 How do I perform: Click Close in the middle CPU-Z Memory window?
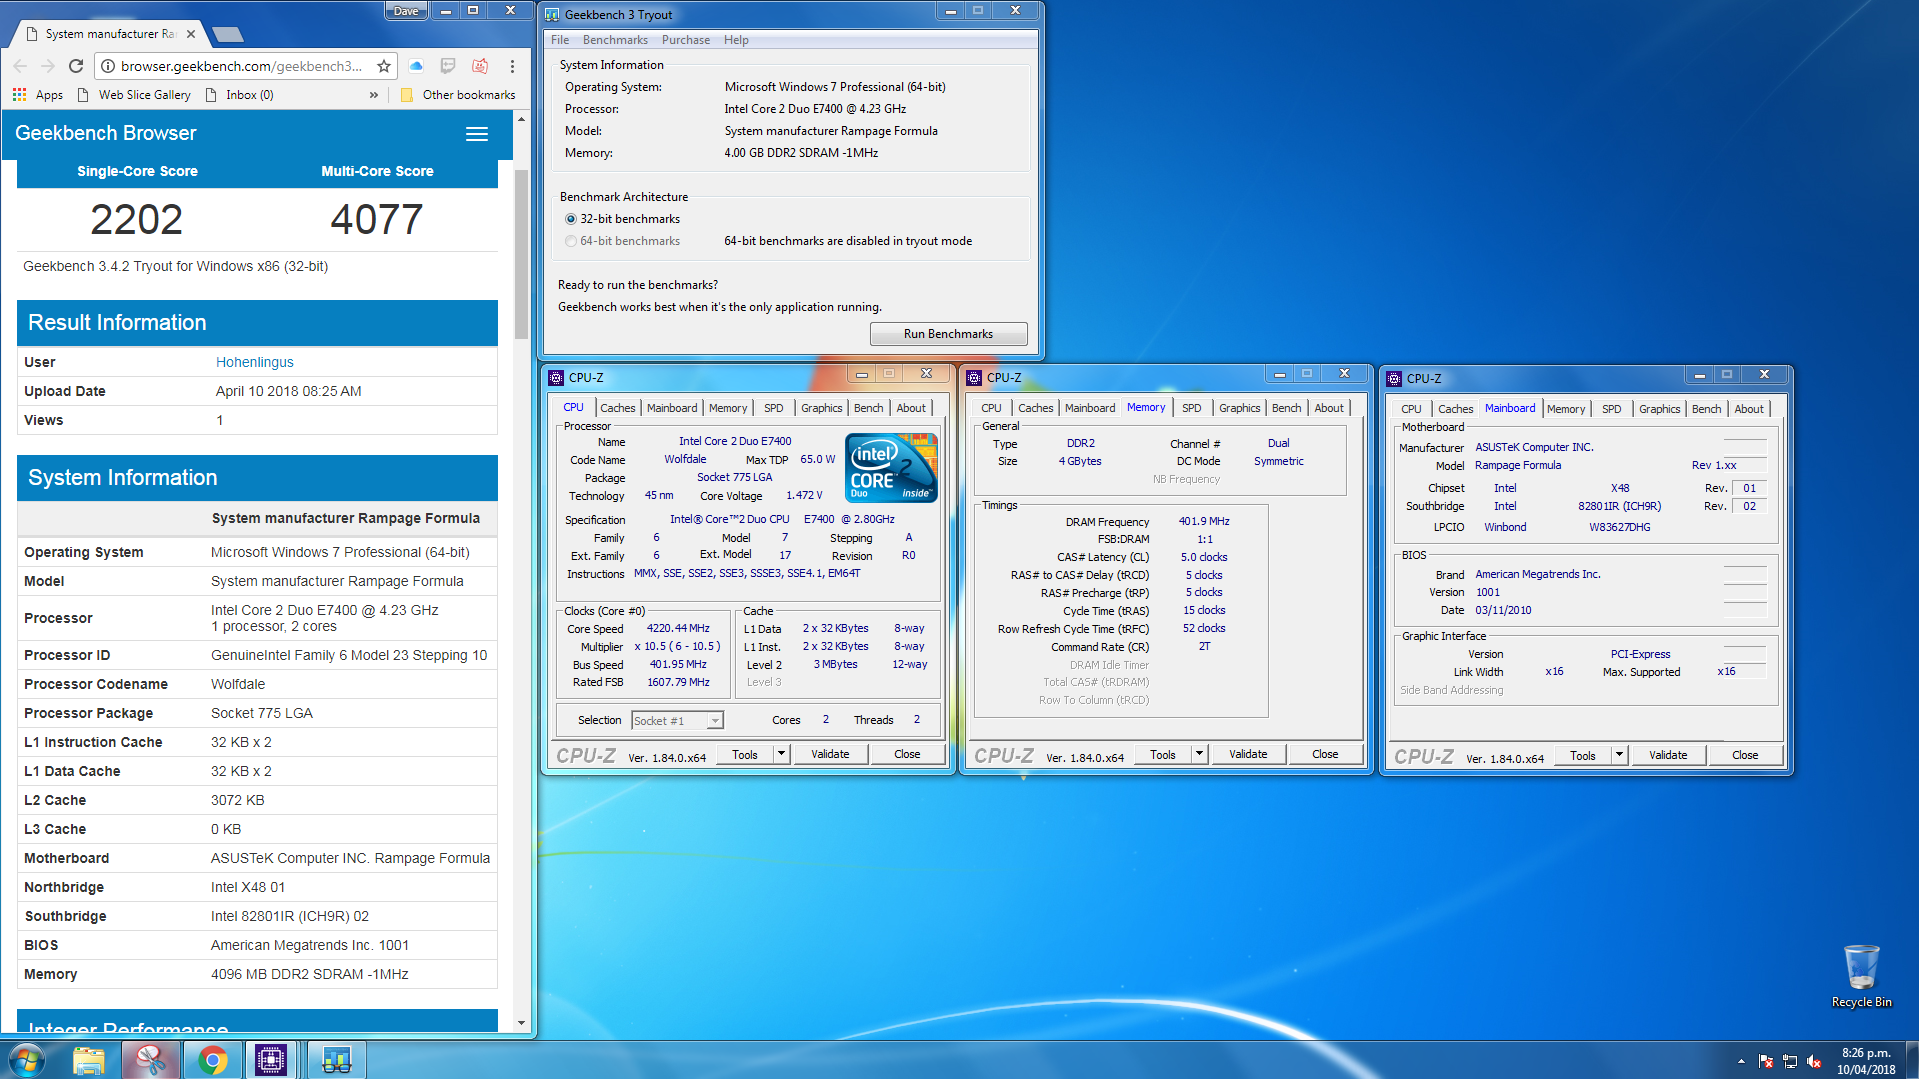(x=1325, y=754)
